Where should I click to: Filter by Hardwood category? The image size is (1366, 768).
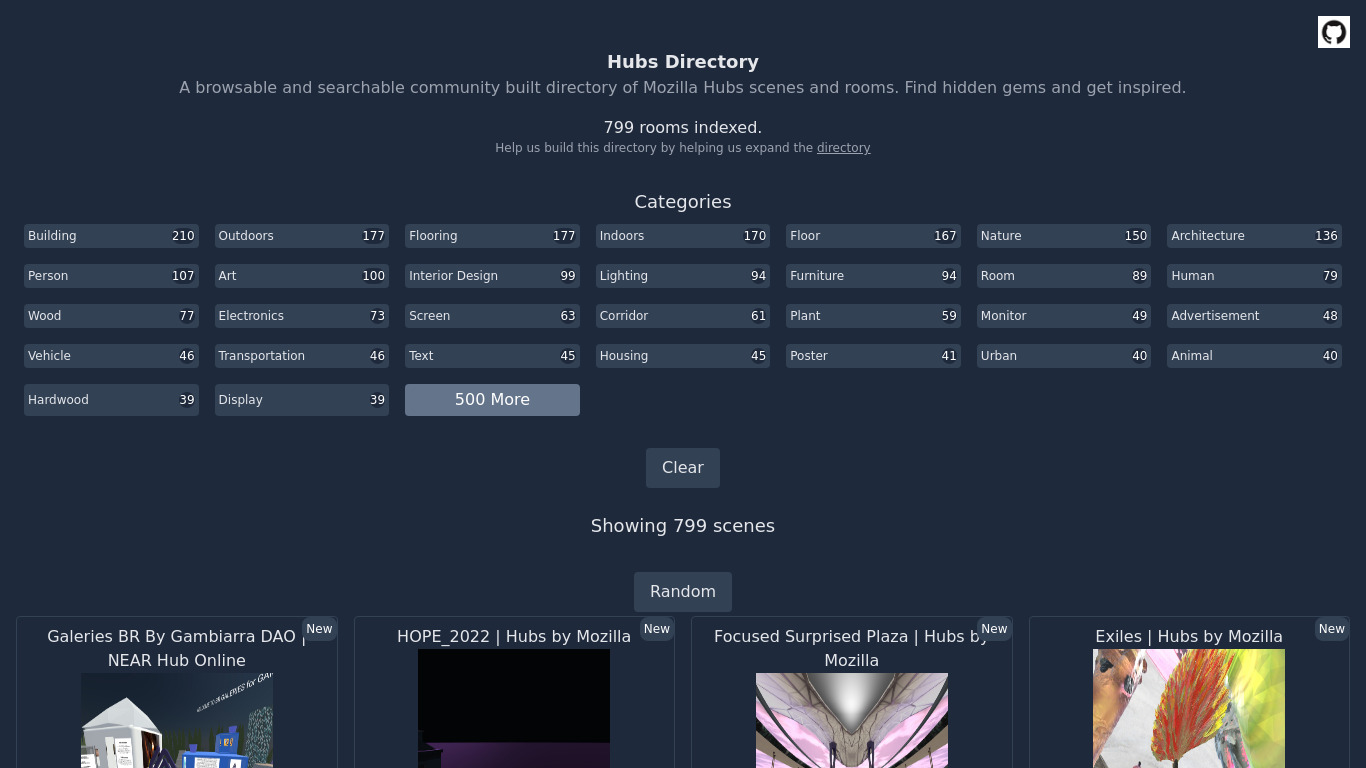pos(111,400)
